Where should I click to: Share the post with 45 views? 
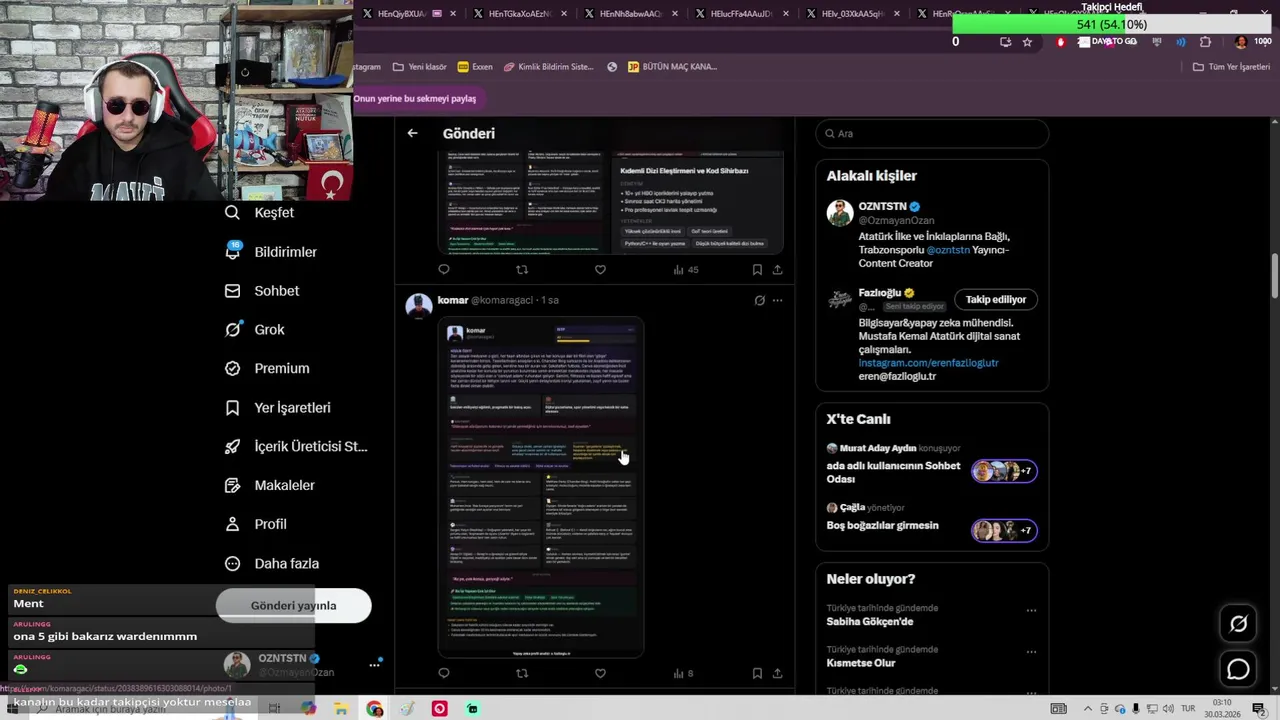click(777, 270)
